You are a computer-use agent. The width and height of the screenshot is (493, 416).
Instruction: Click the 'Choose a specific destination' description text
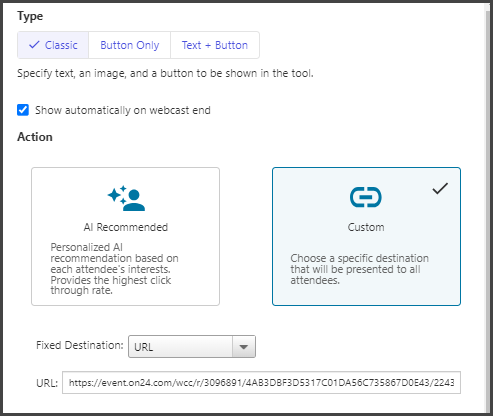(359, 269)
